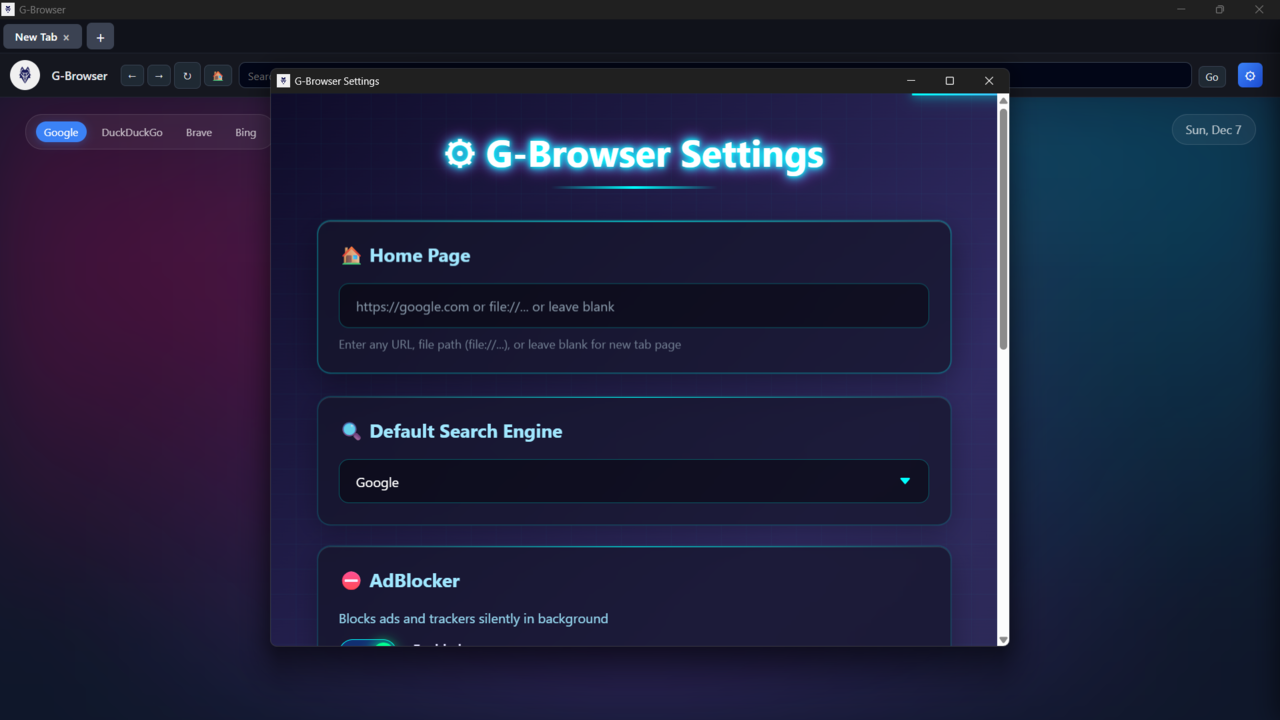The height and width of the screenshot is (720, 1280).
Task: Click the G-Browser icon in the settings title bar
Action: pyautogui.click(x=284, y=80)
